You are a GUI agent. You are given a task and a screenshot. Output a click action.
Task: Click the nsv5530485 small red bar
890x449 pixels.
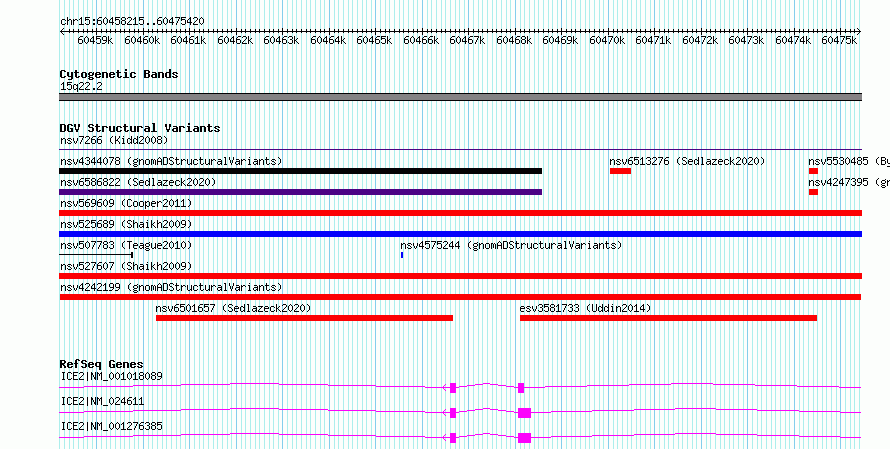pyautogui.click(x=813, y=171)
